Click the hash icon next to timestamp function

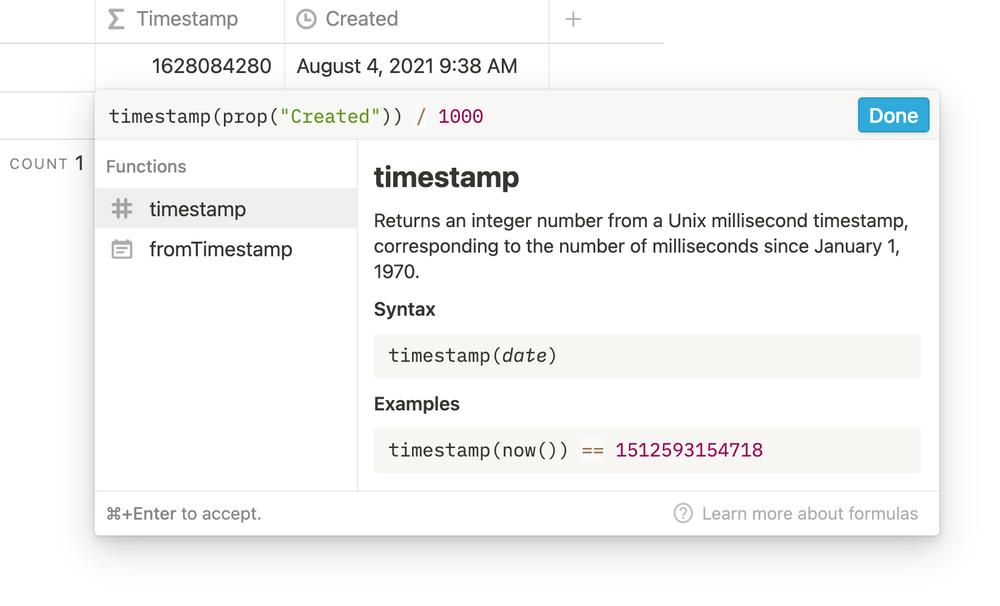pyautogui.click(x=122, y=209)
